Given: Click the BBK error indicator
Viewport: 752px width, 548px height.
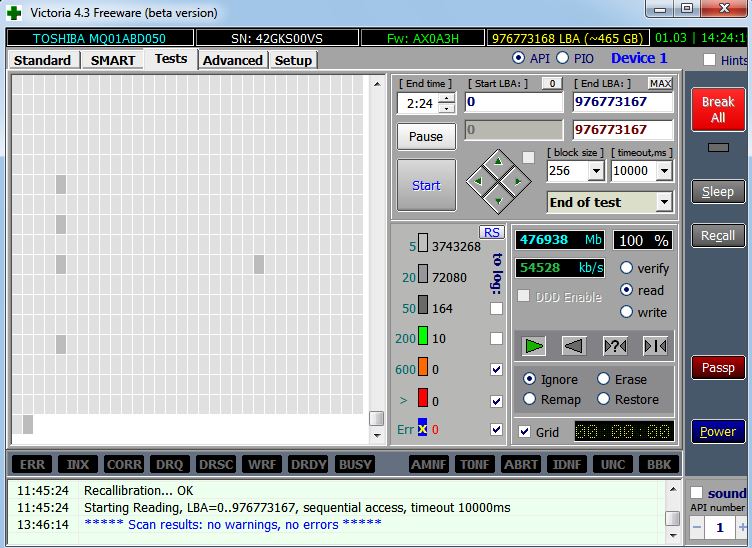Looking at the screenshot, I should pos(659,464).
